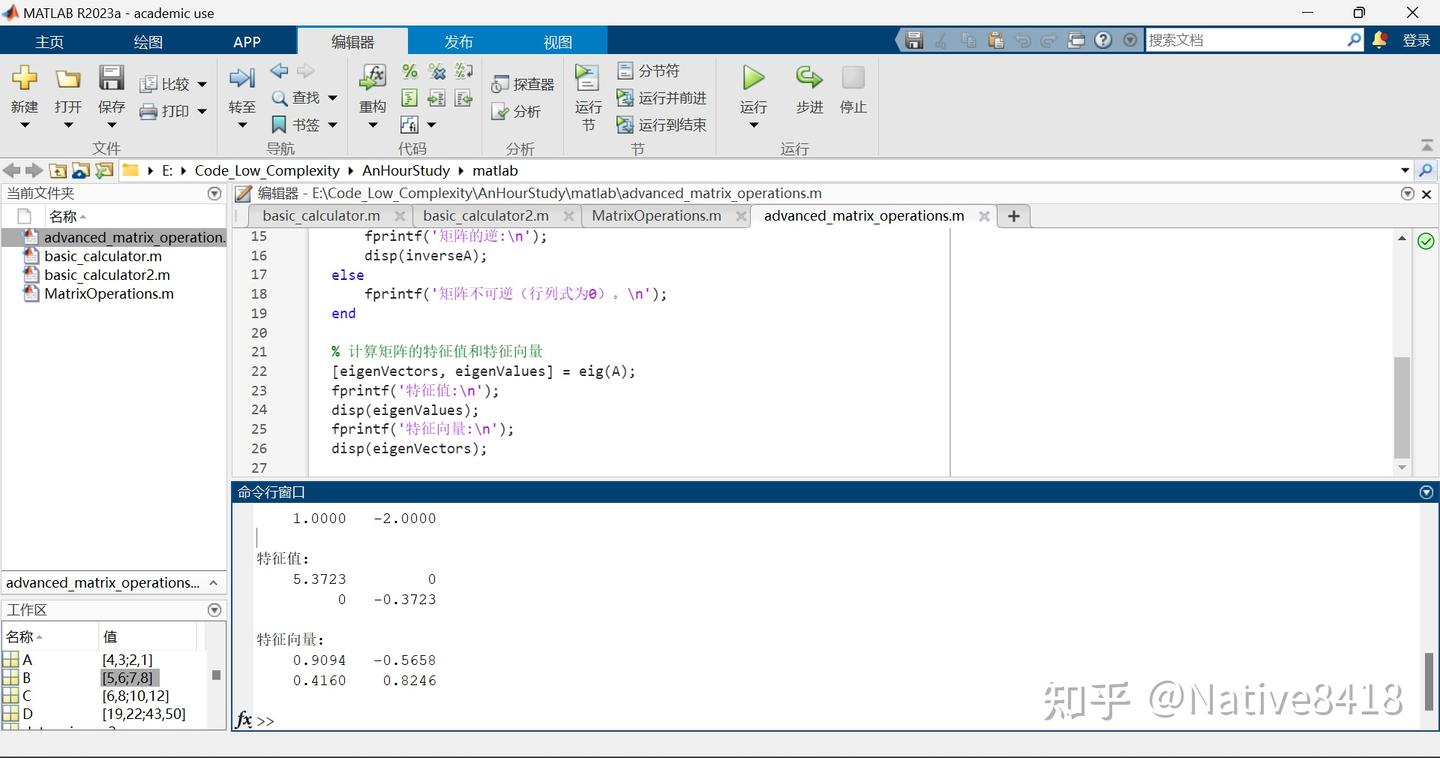Select basic_calculator2.m in file list
The image size is (1440, 758).
(x=107, y=275)
